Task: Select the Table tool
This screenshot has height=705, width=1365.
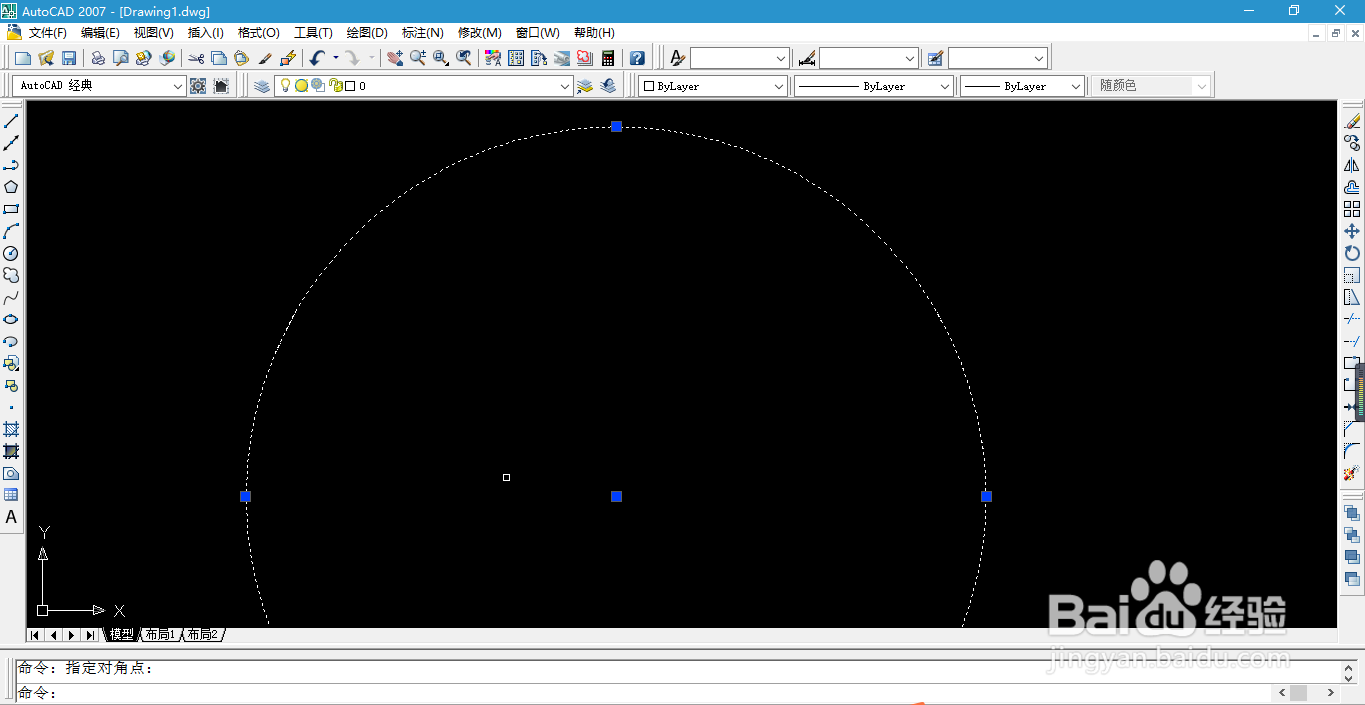Action: point(11,495)
